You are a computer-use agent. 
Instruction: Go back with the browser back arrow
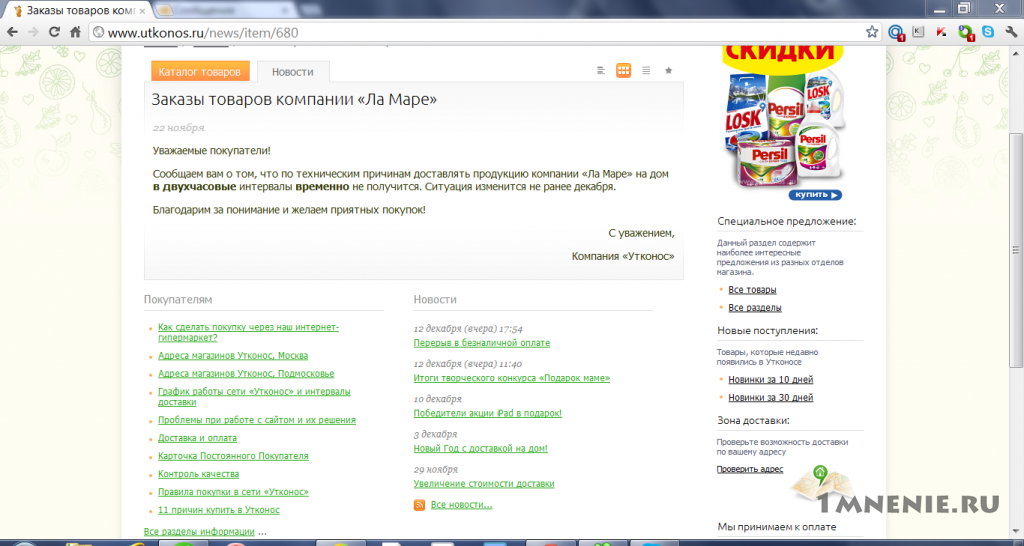[13, 32]
